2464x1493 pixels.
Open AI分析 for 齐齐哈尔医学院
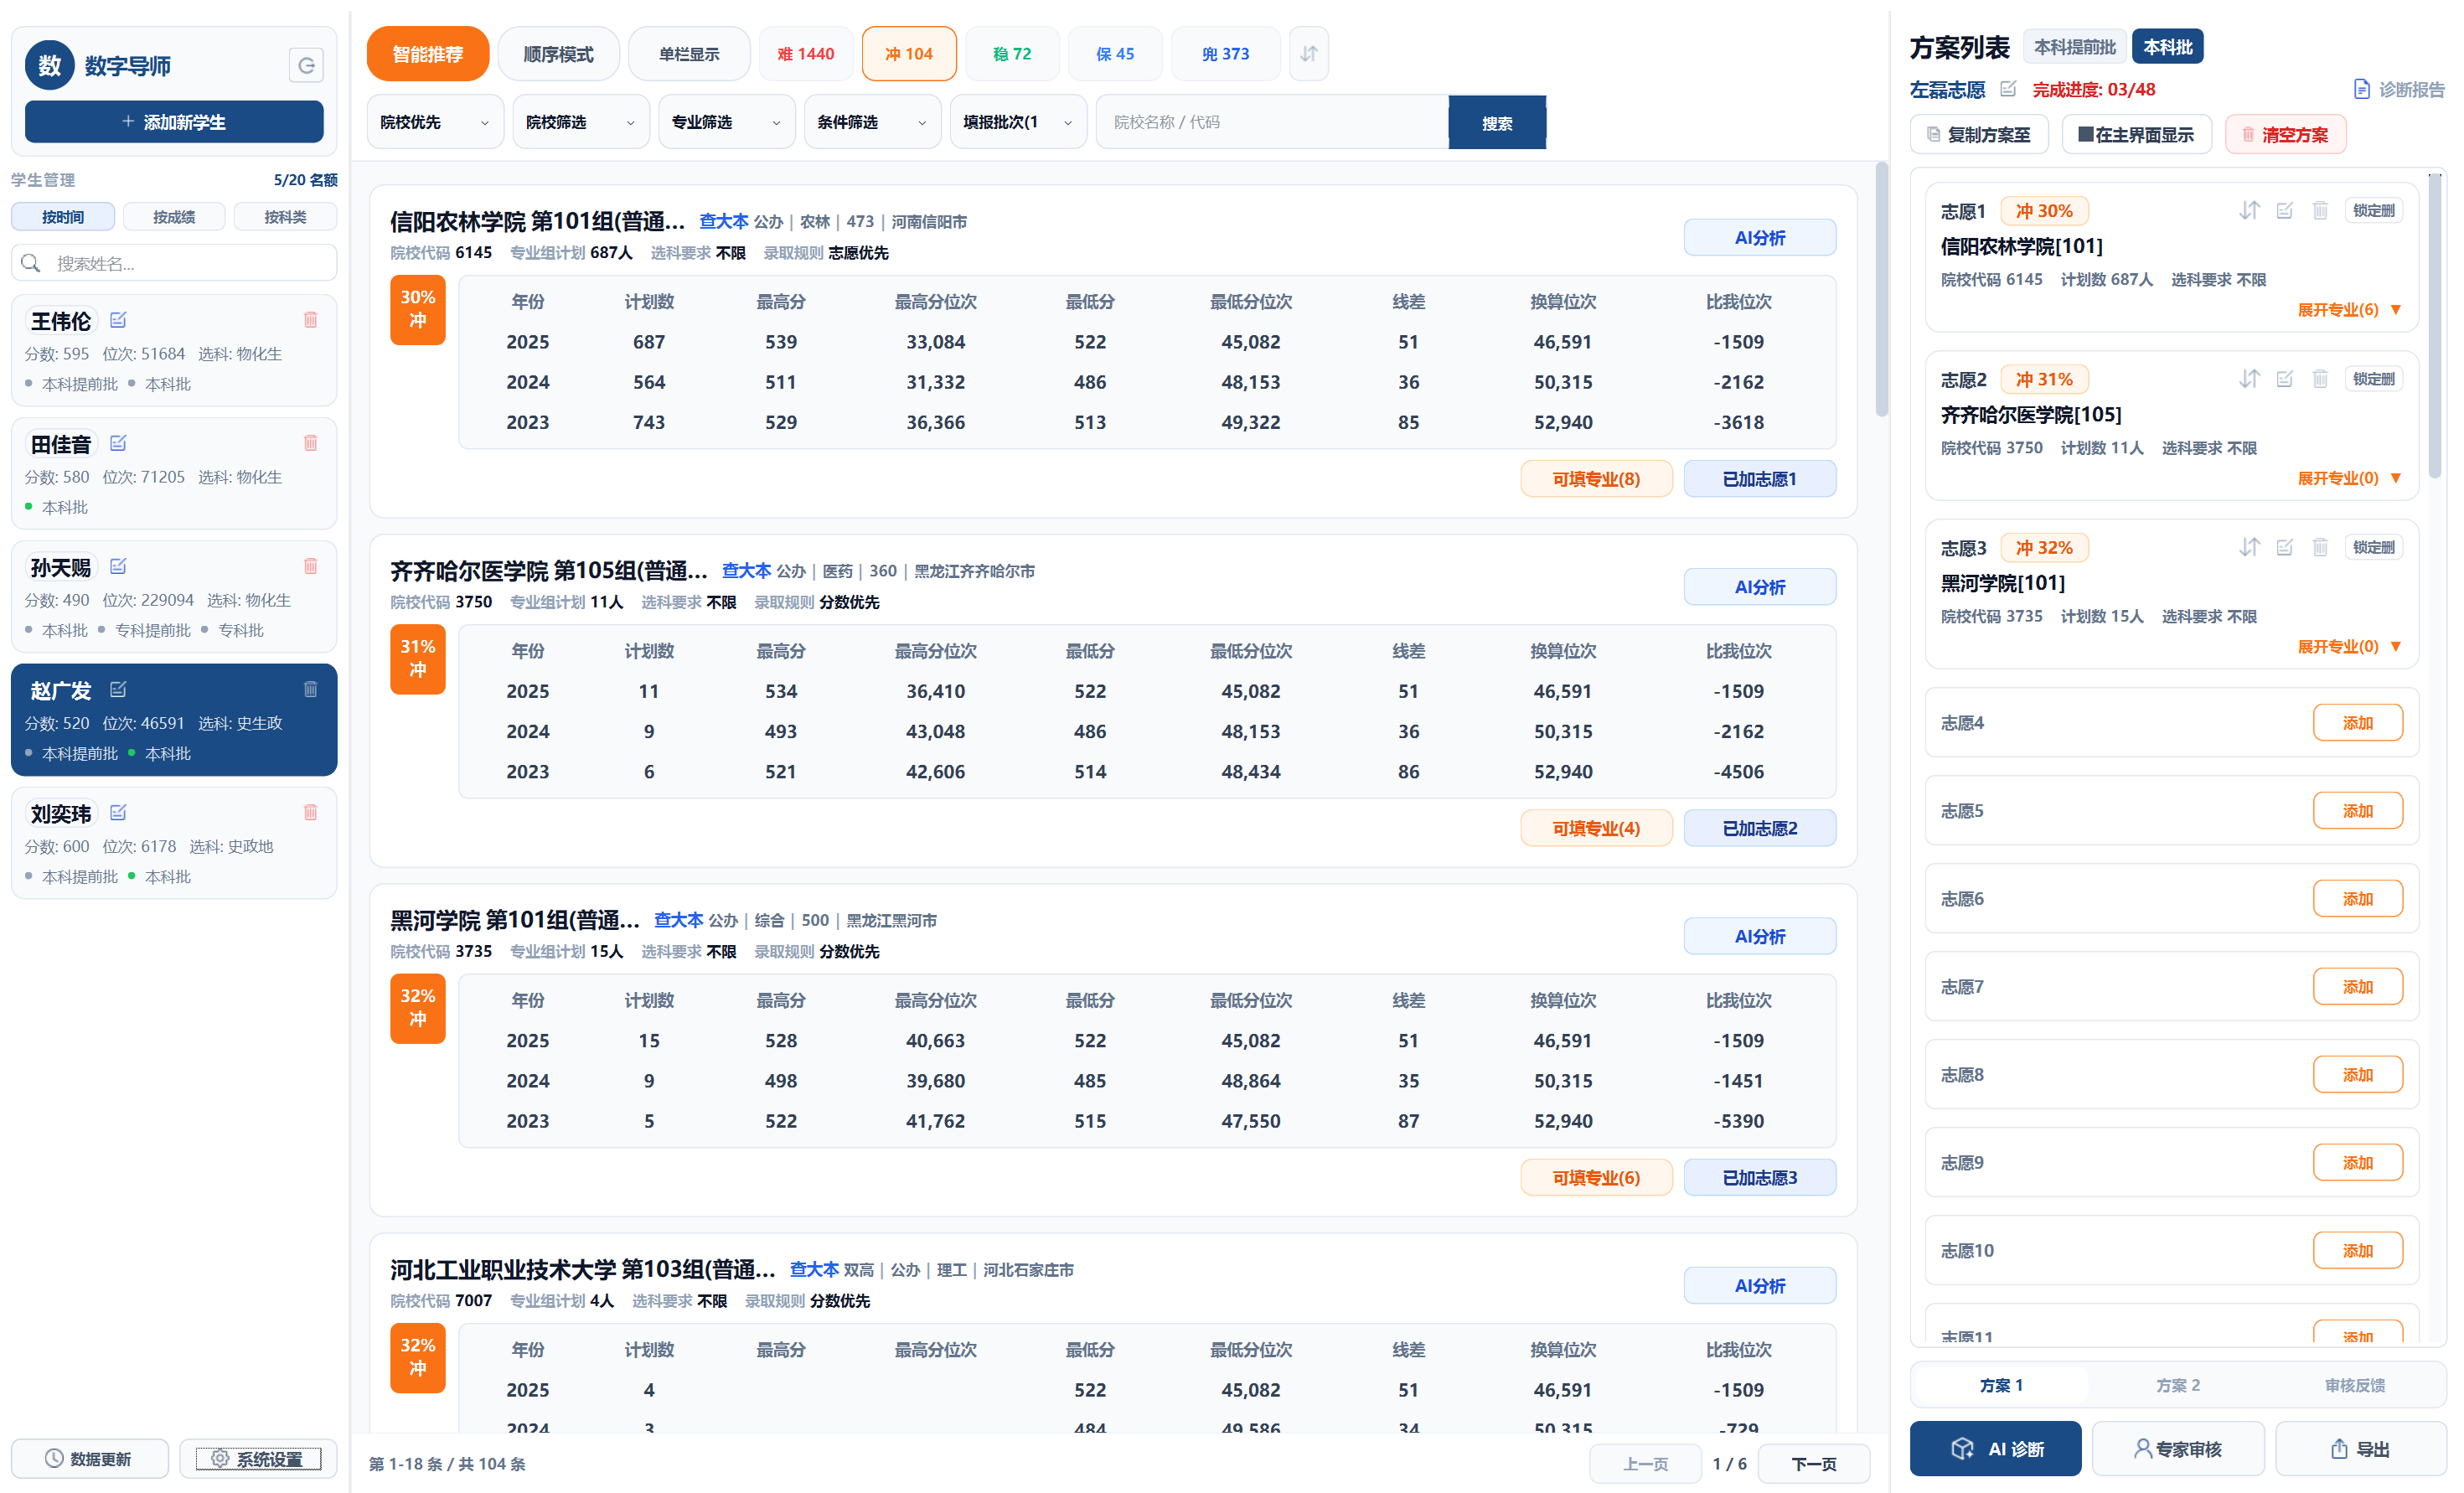point(1760,587)
